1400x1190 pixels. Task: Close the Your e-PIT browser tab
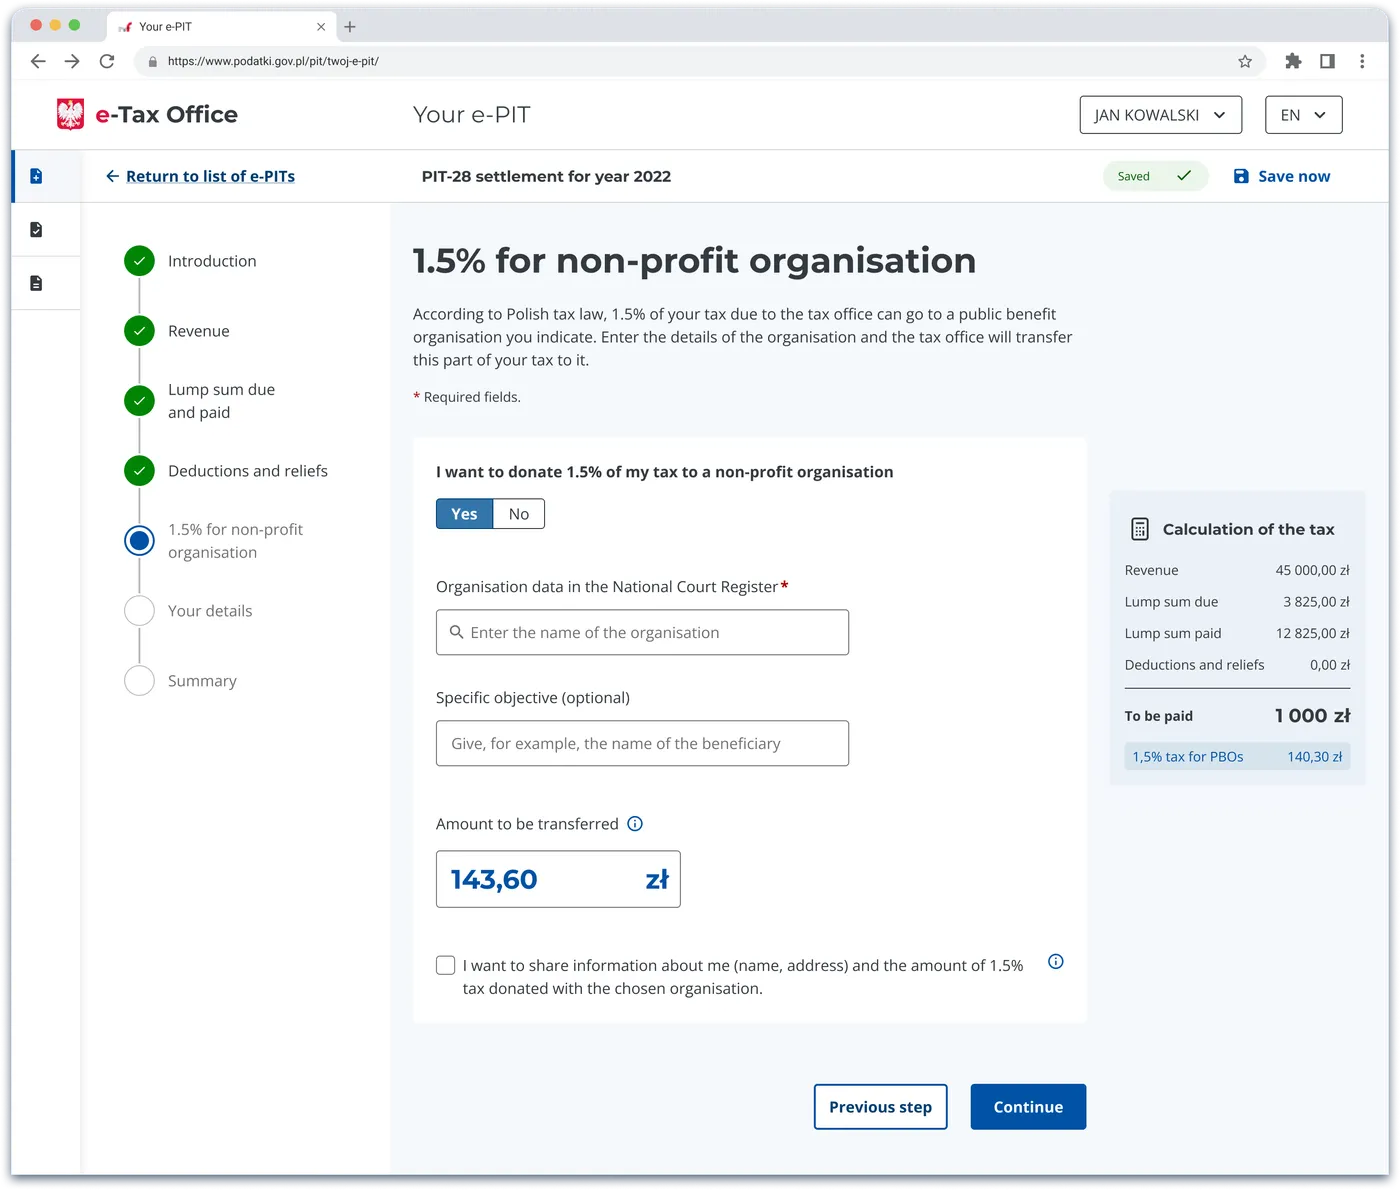[321, 27]
